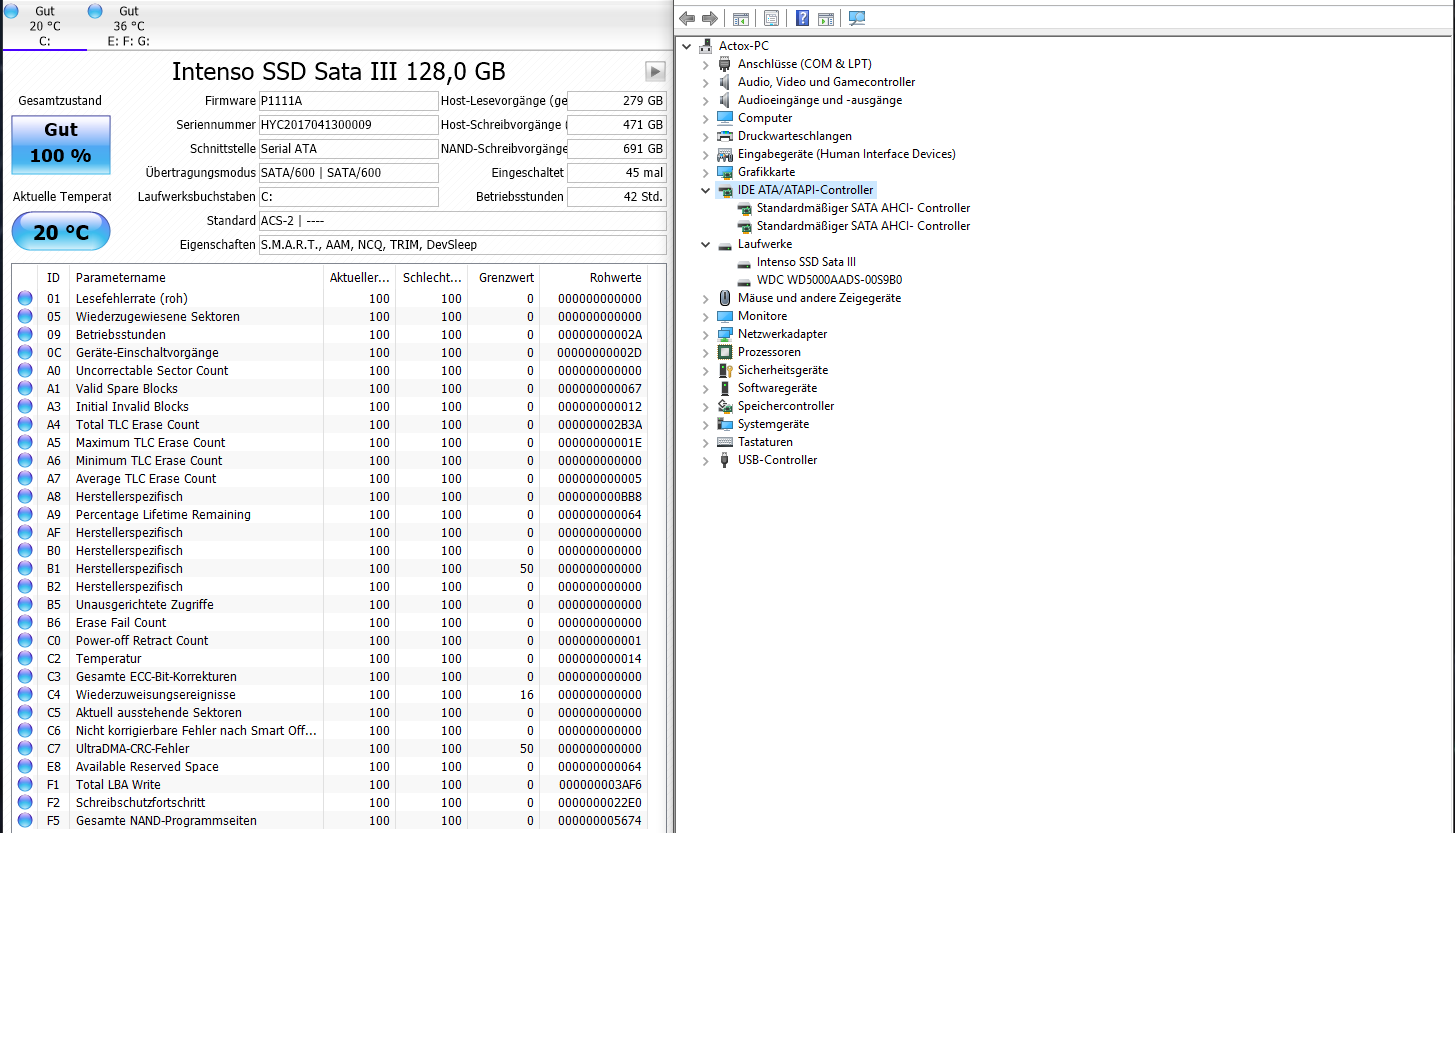This screenshot has height=1039, width=1455.
Task: Select the Audioeingänge und -ausgänge speaker icon
Action: point(725,100)
